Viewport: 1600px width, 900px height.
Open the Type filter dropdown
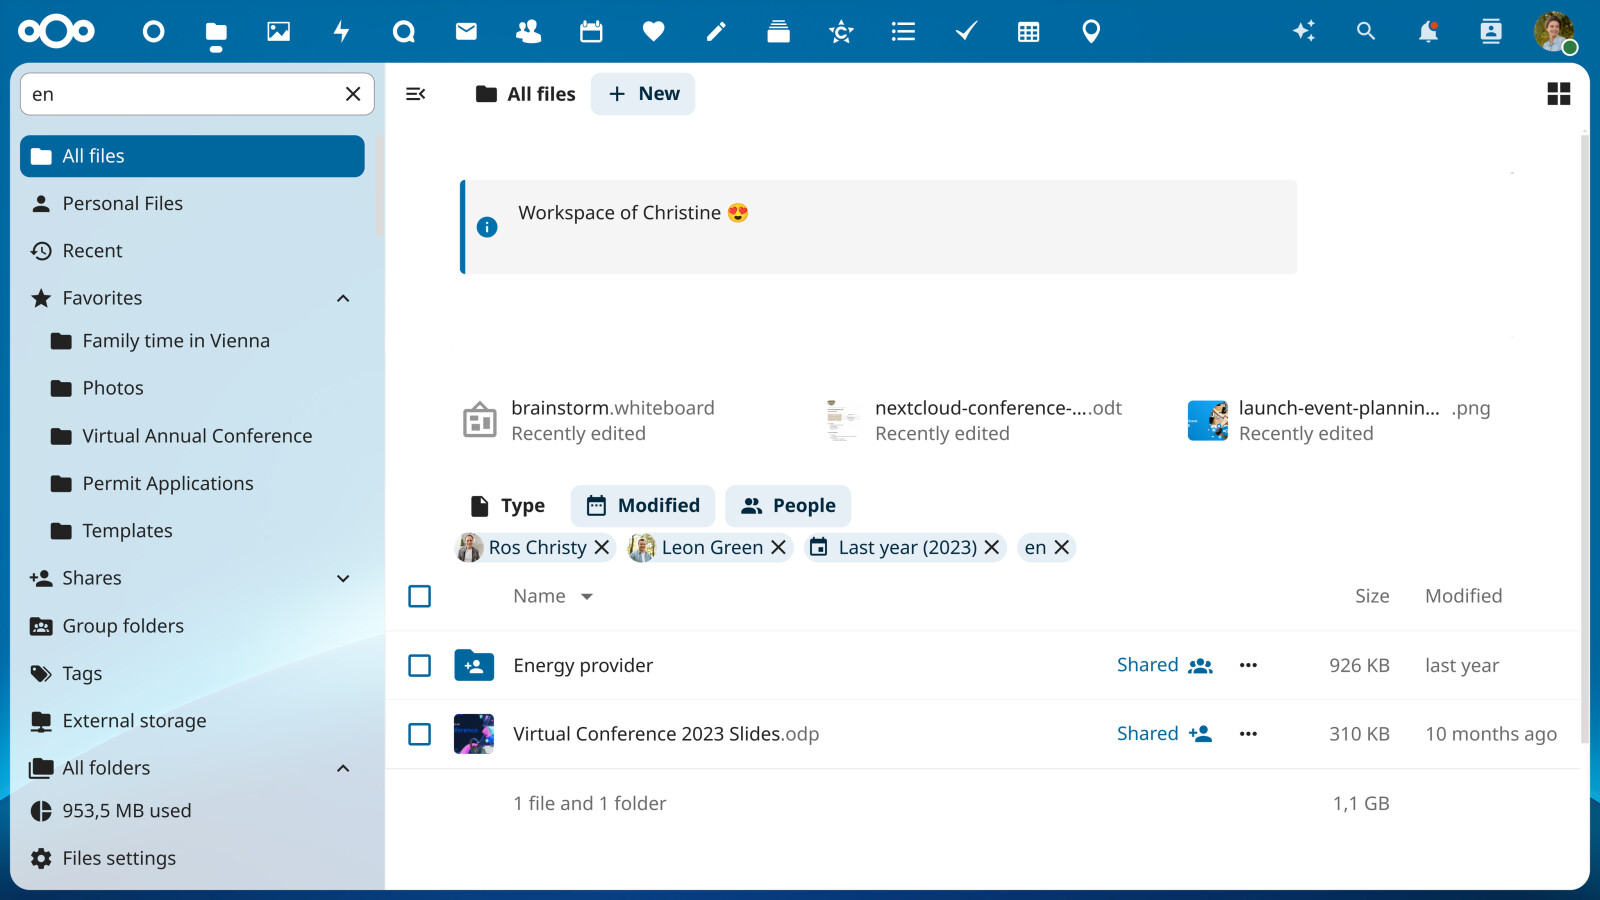(508, 506)
